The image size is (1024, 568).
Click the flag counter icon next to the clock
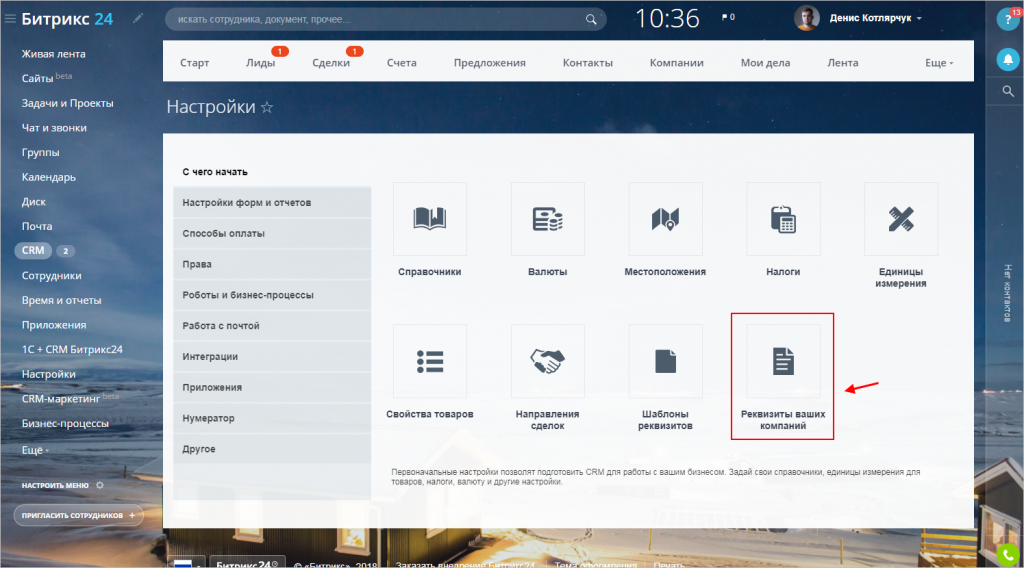point(728,18)
